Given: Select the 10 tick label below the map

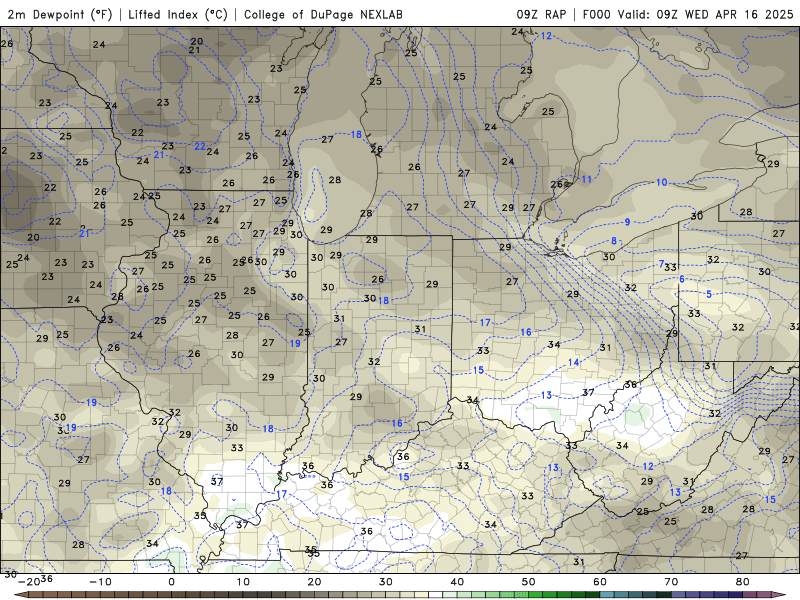Looking at the screenshot, I should point(243,582).
